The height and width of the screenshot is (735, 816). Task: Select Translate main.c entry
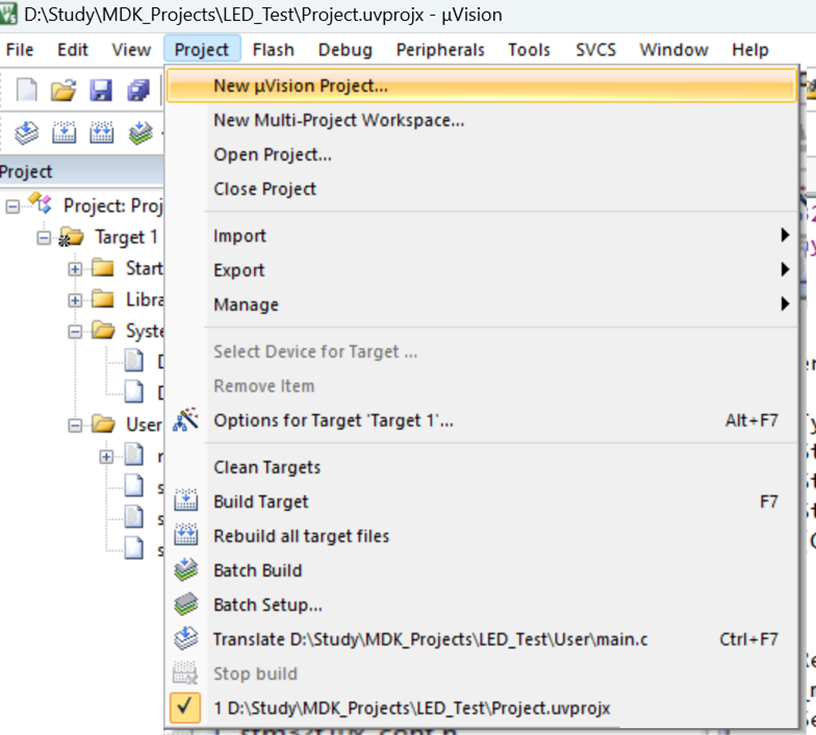pos(481,639)
